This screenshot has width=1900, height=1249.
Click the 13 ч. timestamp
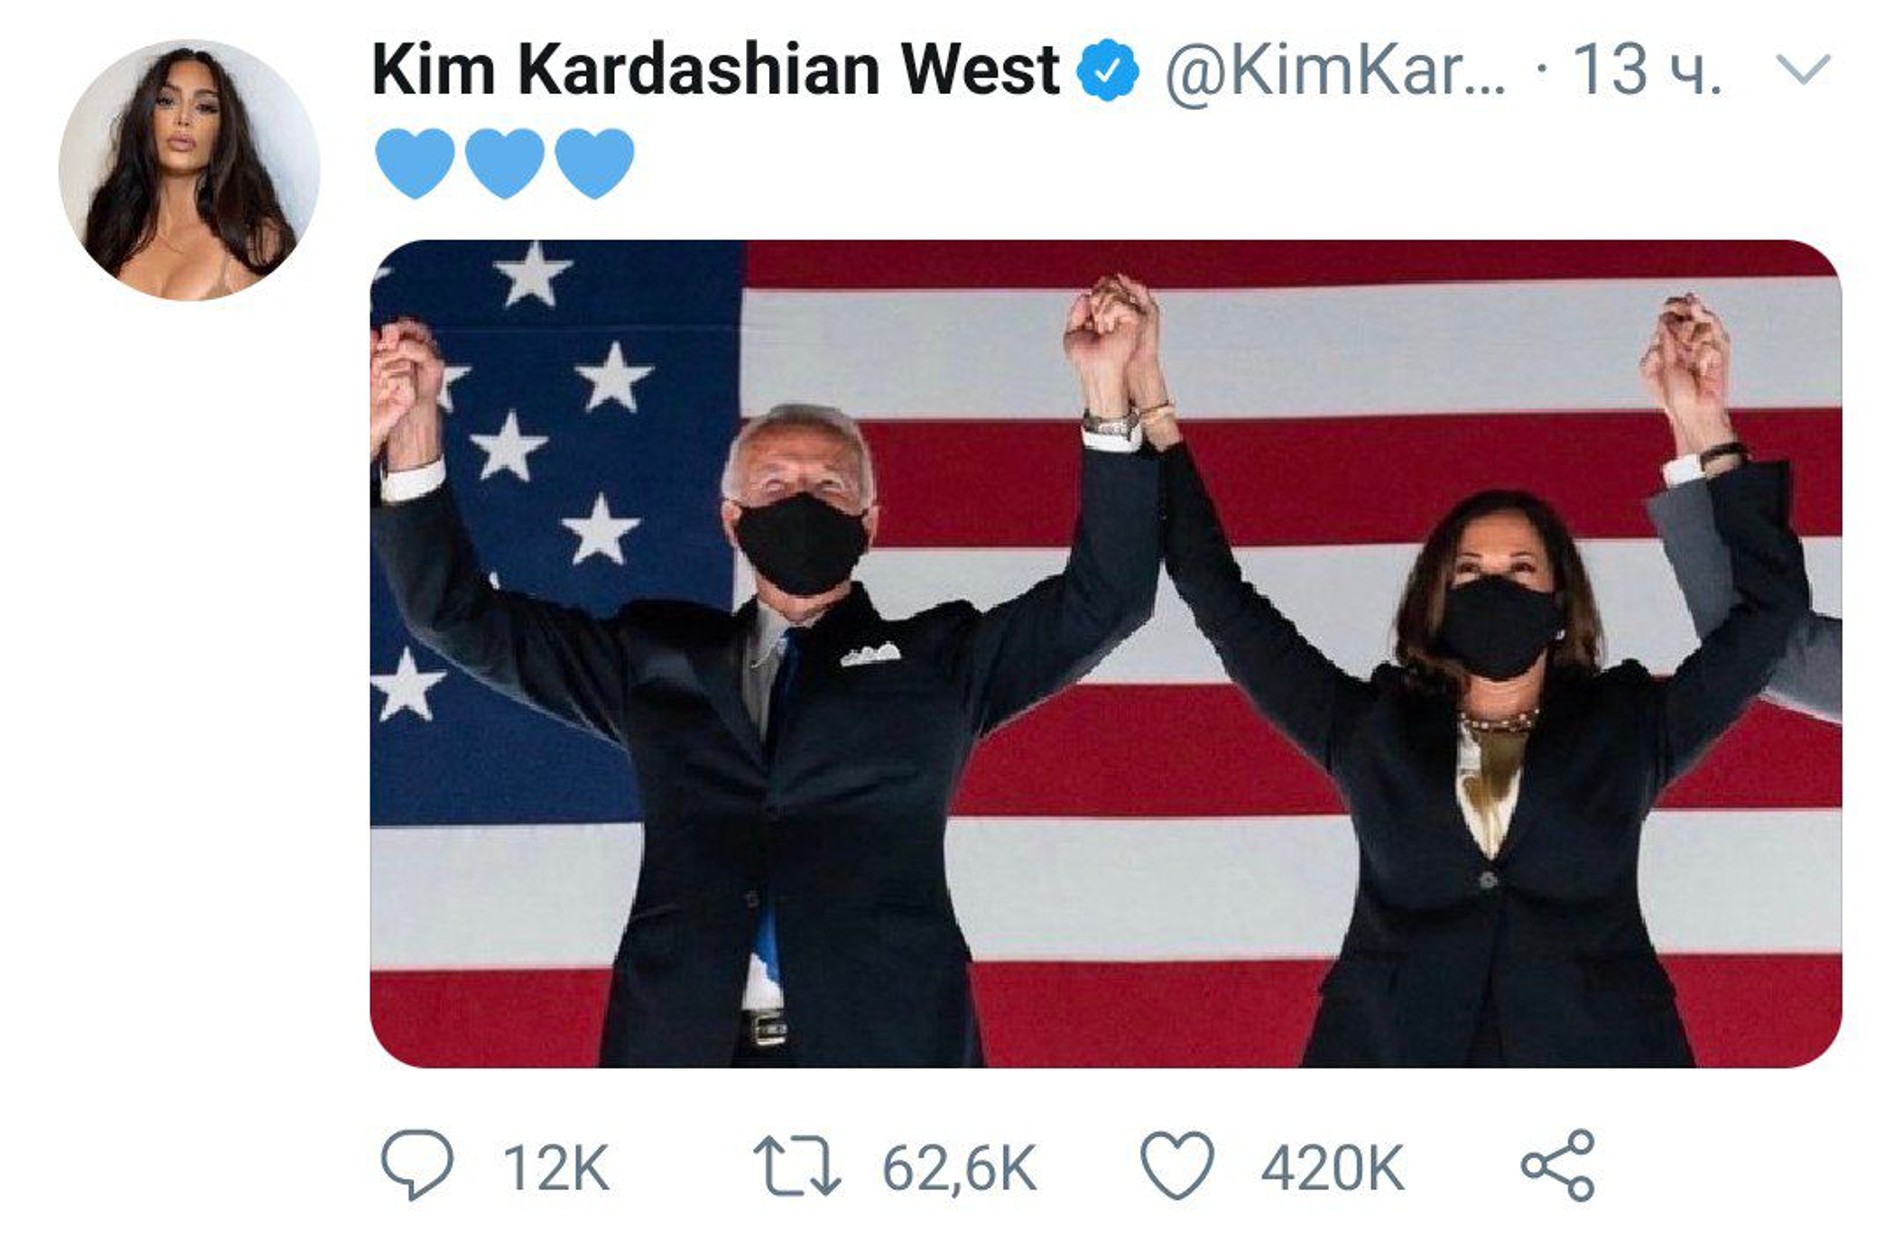point(1648,70)
